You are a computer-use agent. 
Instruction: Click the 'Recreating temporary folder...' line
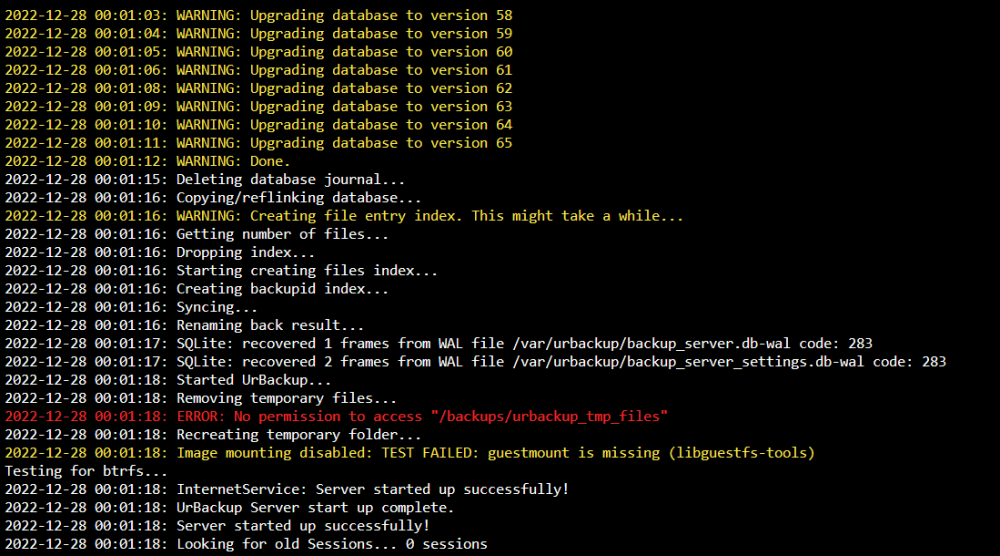click(x=213, y=435)
